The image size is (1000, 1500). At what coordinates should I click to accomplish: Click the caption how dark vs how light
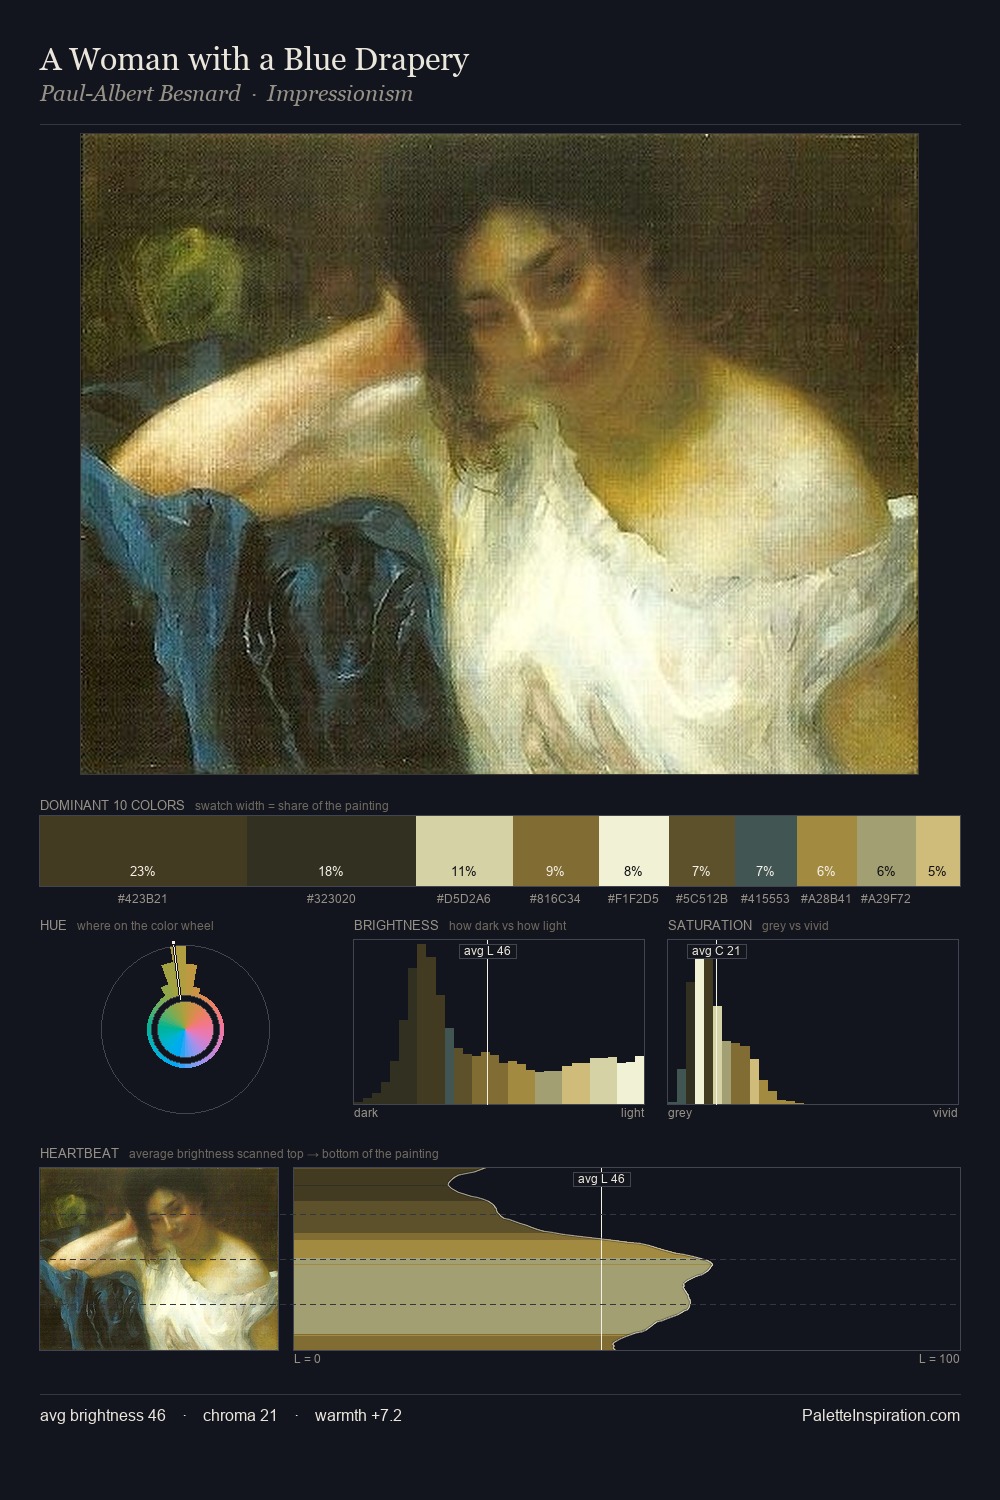pos(508,926)
